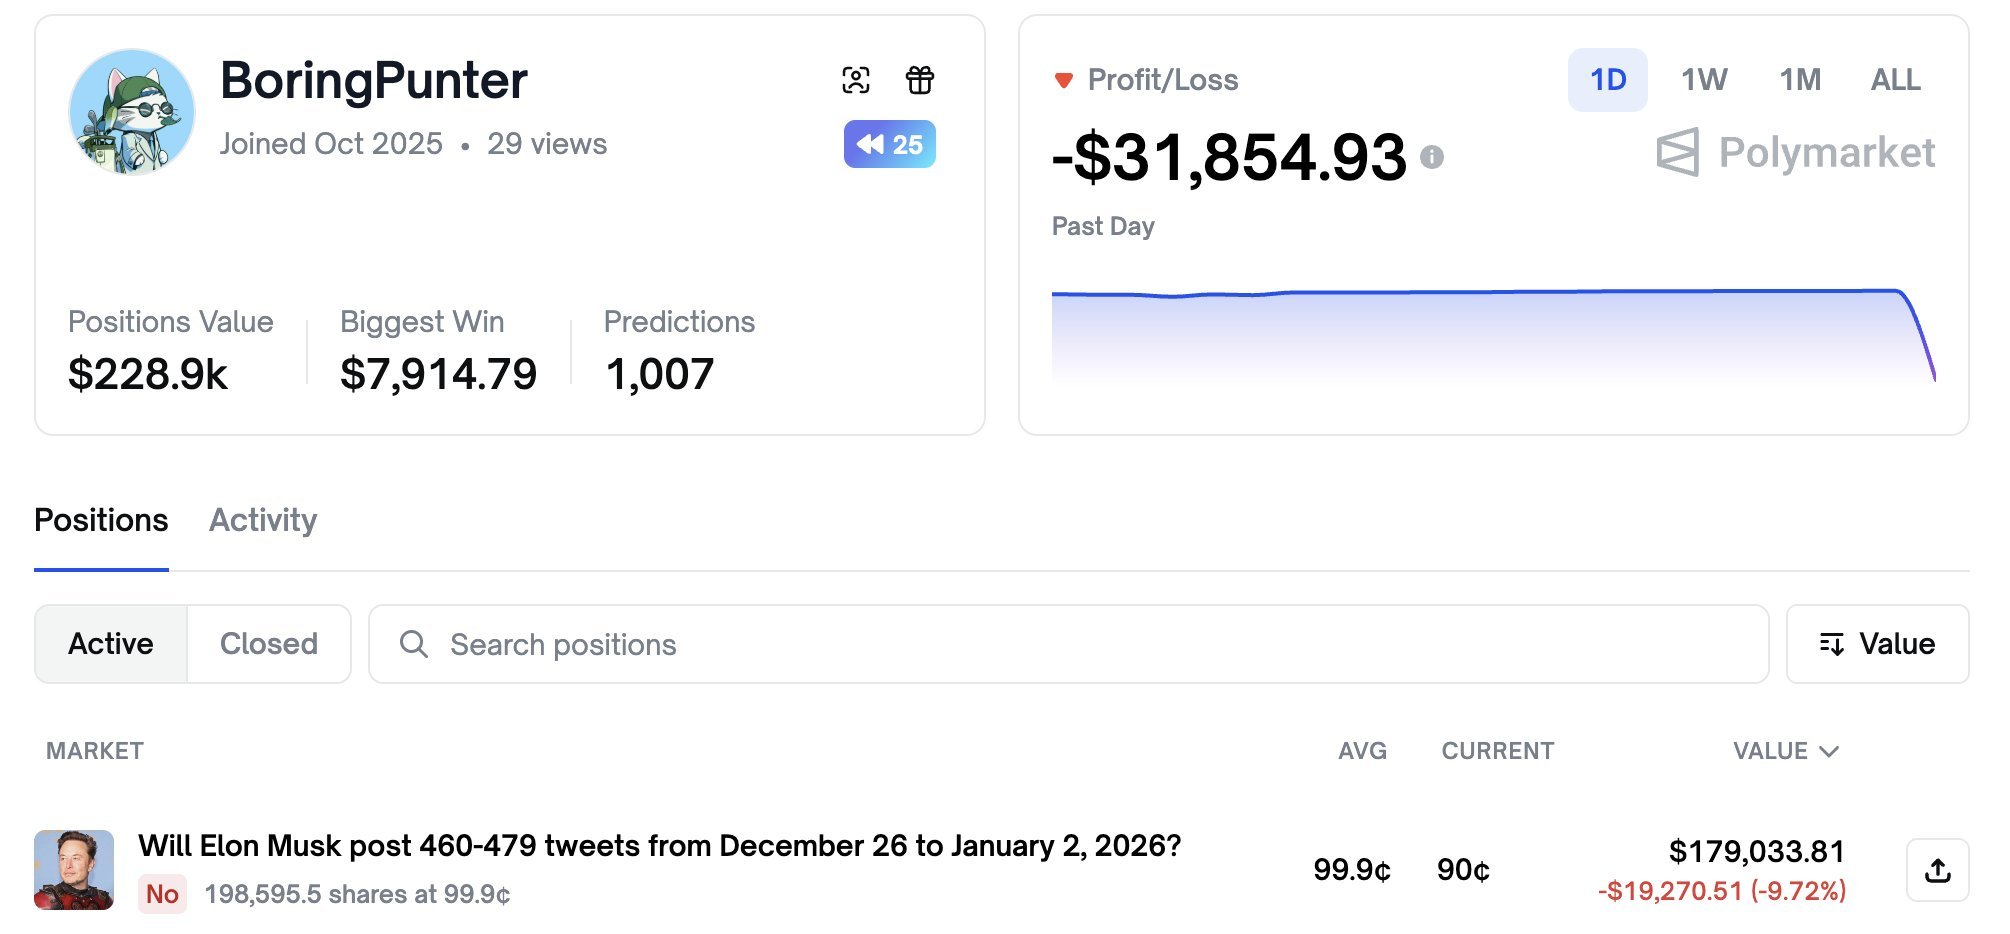The image size is (2010, 934).
Task: Click the info icon next to profit amount
Action: 1432,157
